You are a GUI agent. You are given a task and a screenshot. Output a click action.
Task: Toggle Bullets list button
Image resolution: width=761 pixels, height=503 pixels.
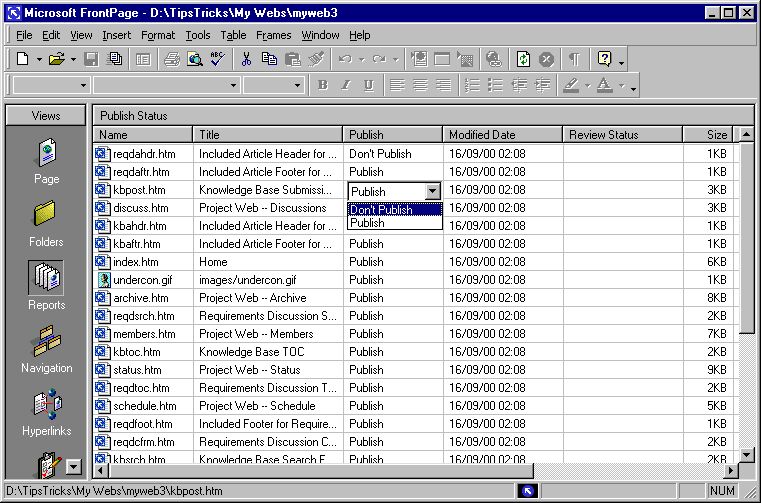pyautogui.click(x=495, y=85)
